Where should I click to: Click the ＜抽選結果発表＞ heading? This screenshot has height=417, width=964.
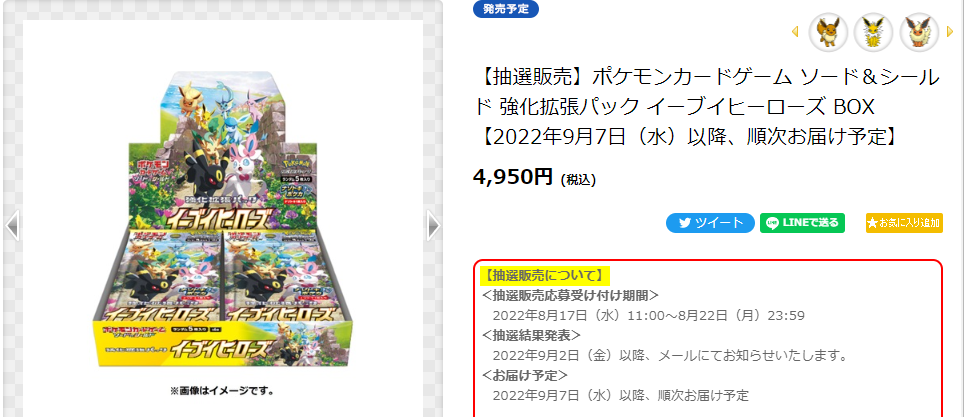tap(531, 335)
